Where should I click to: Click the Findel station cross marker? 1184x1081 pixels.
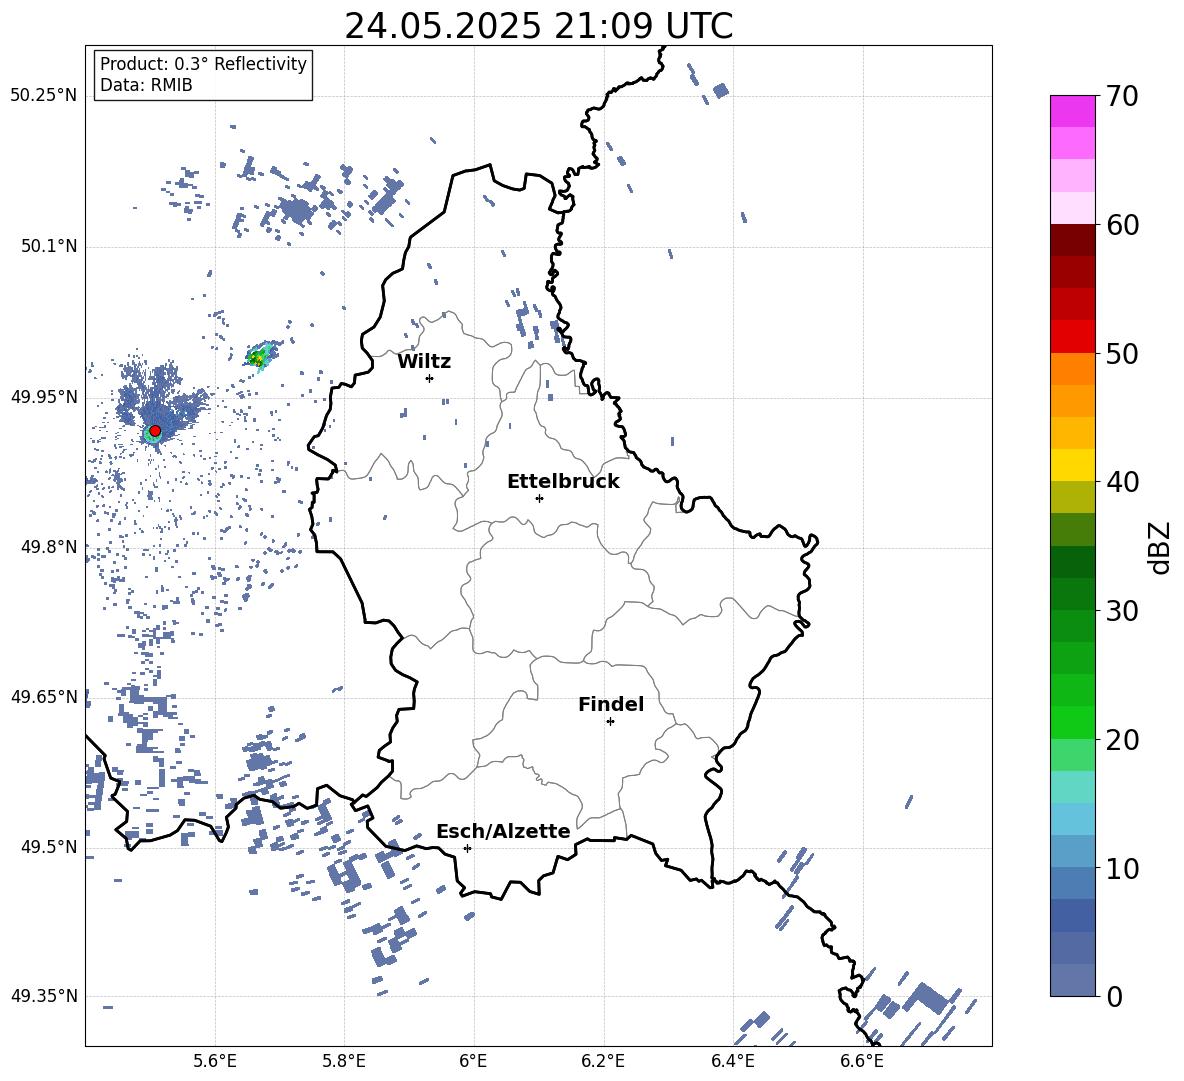click(610, 721)
